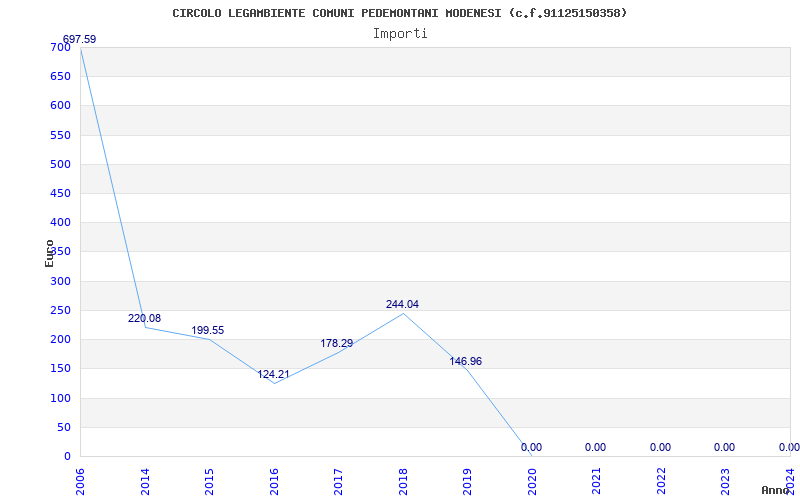The height and width of the screenshot is (500, 800).
Task: Click the Anno x-axis title
Action: click(x=774, y=490)
